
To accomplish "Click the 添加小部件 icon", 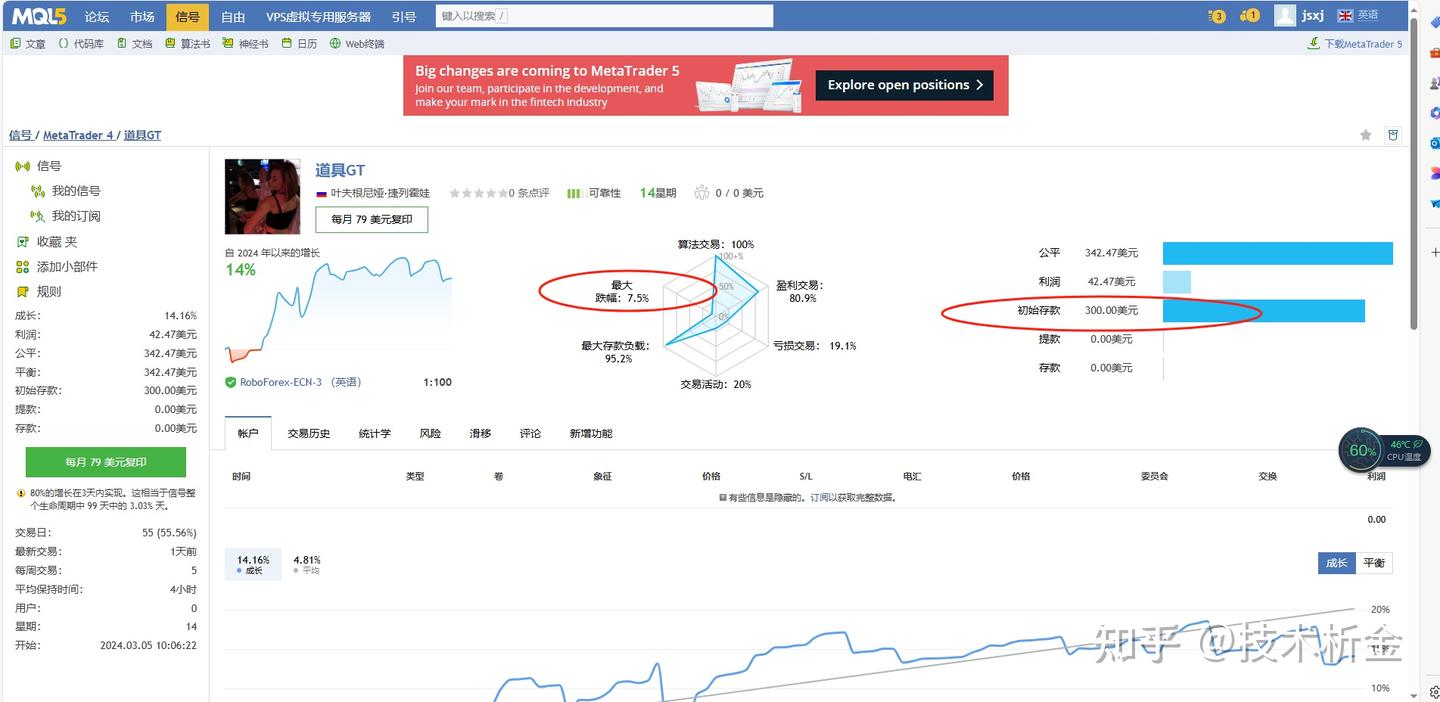I will [23, 267].
